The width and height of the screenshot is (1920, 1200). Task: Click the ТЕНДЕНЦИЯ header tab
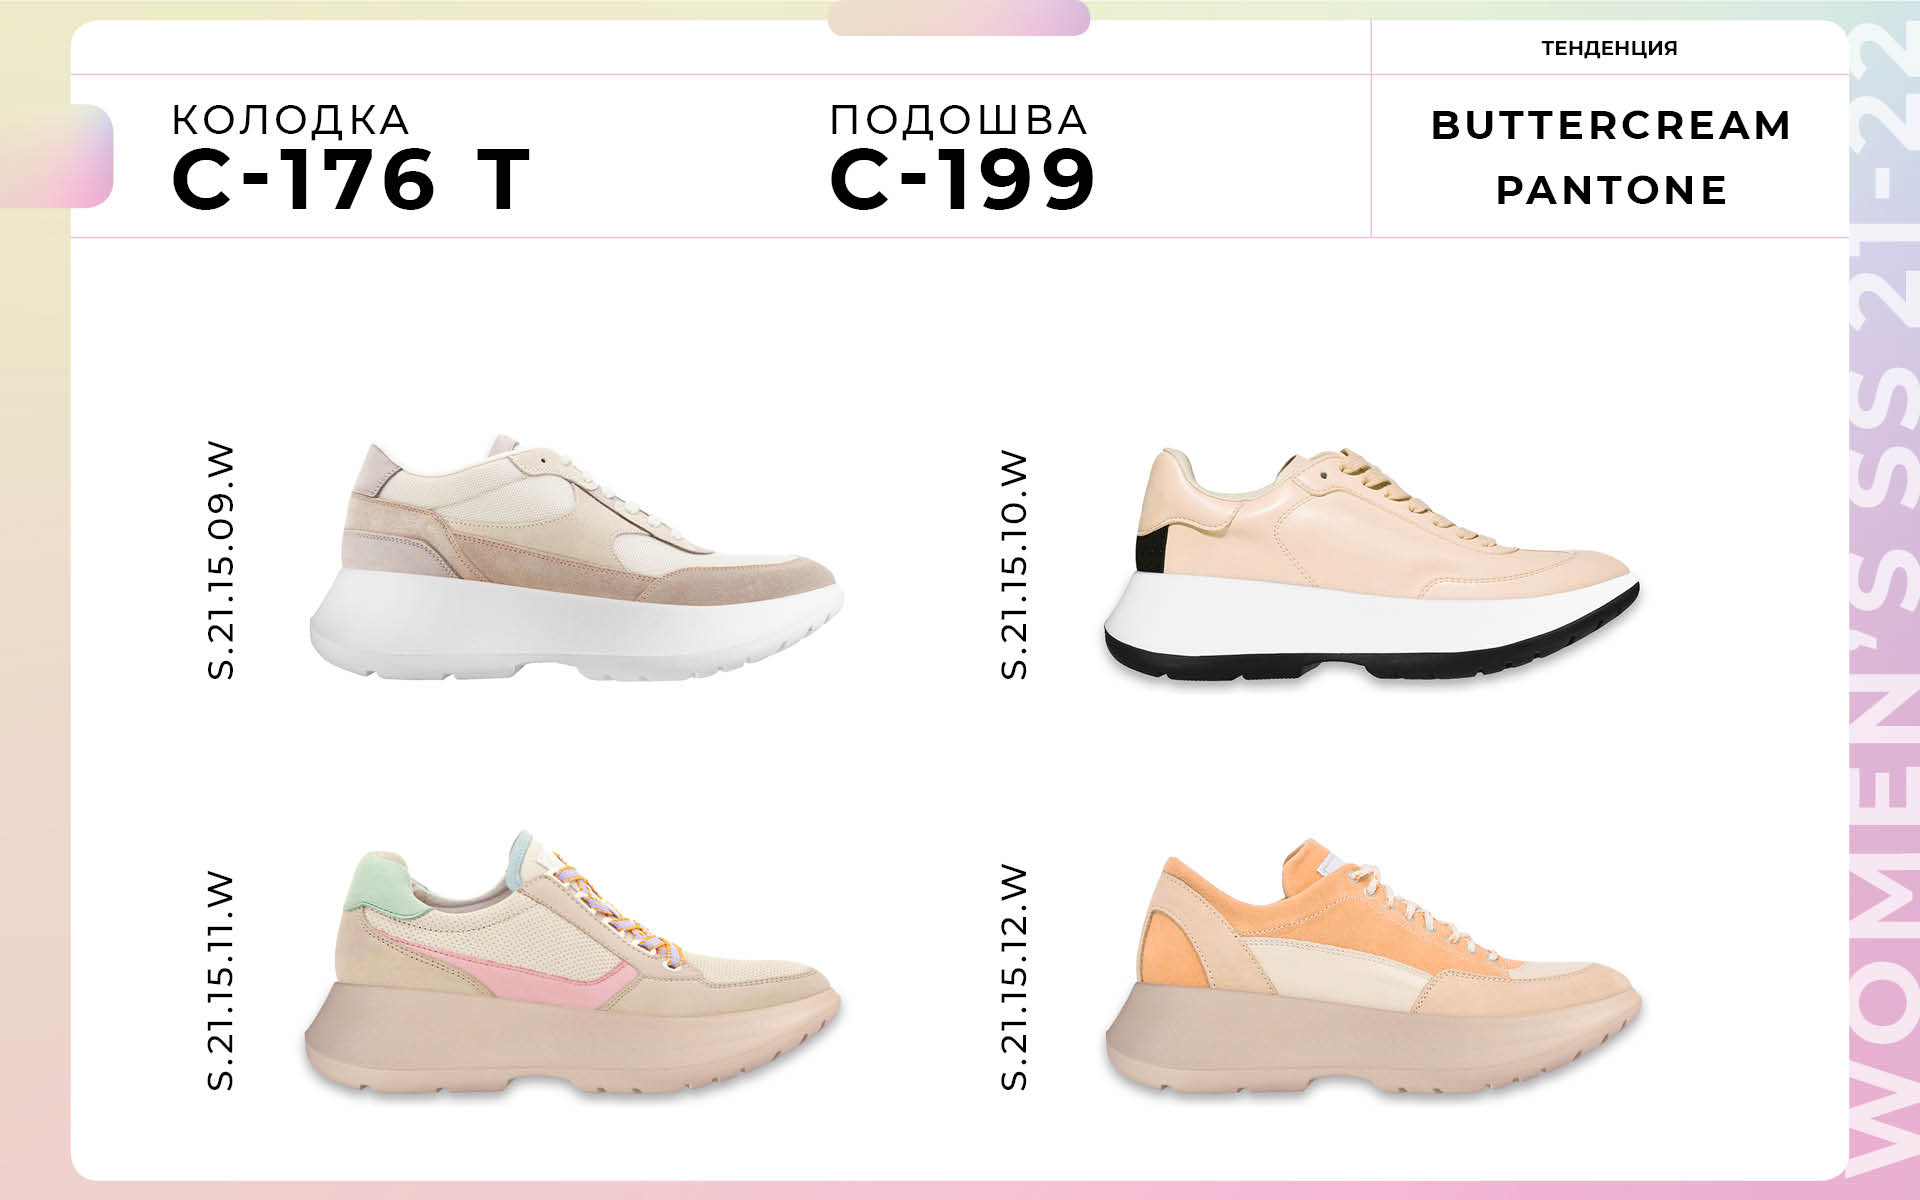(1609, 48)
